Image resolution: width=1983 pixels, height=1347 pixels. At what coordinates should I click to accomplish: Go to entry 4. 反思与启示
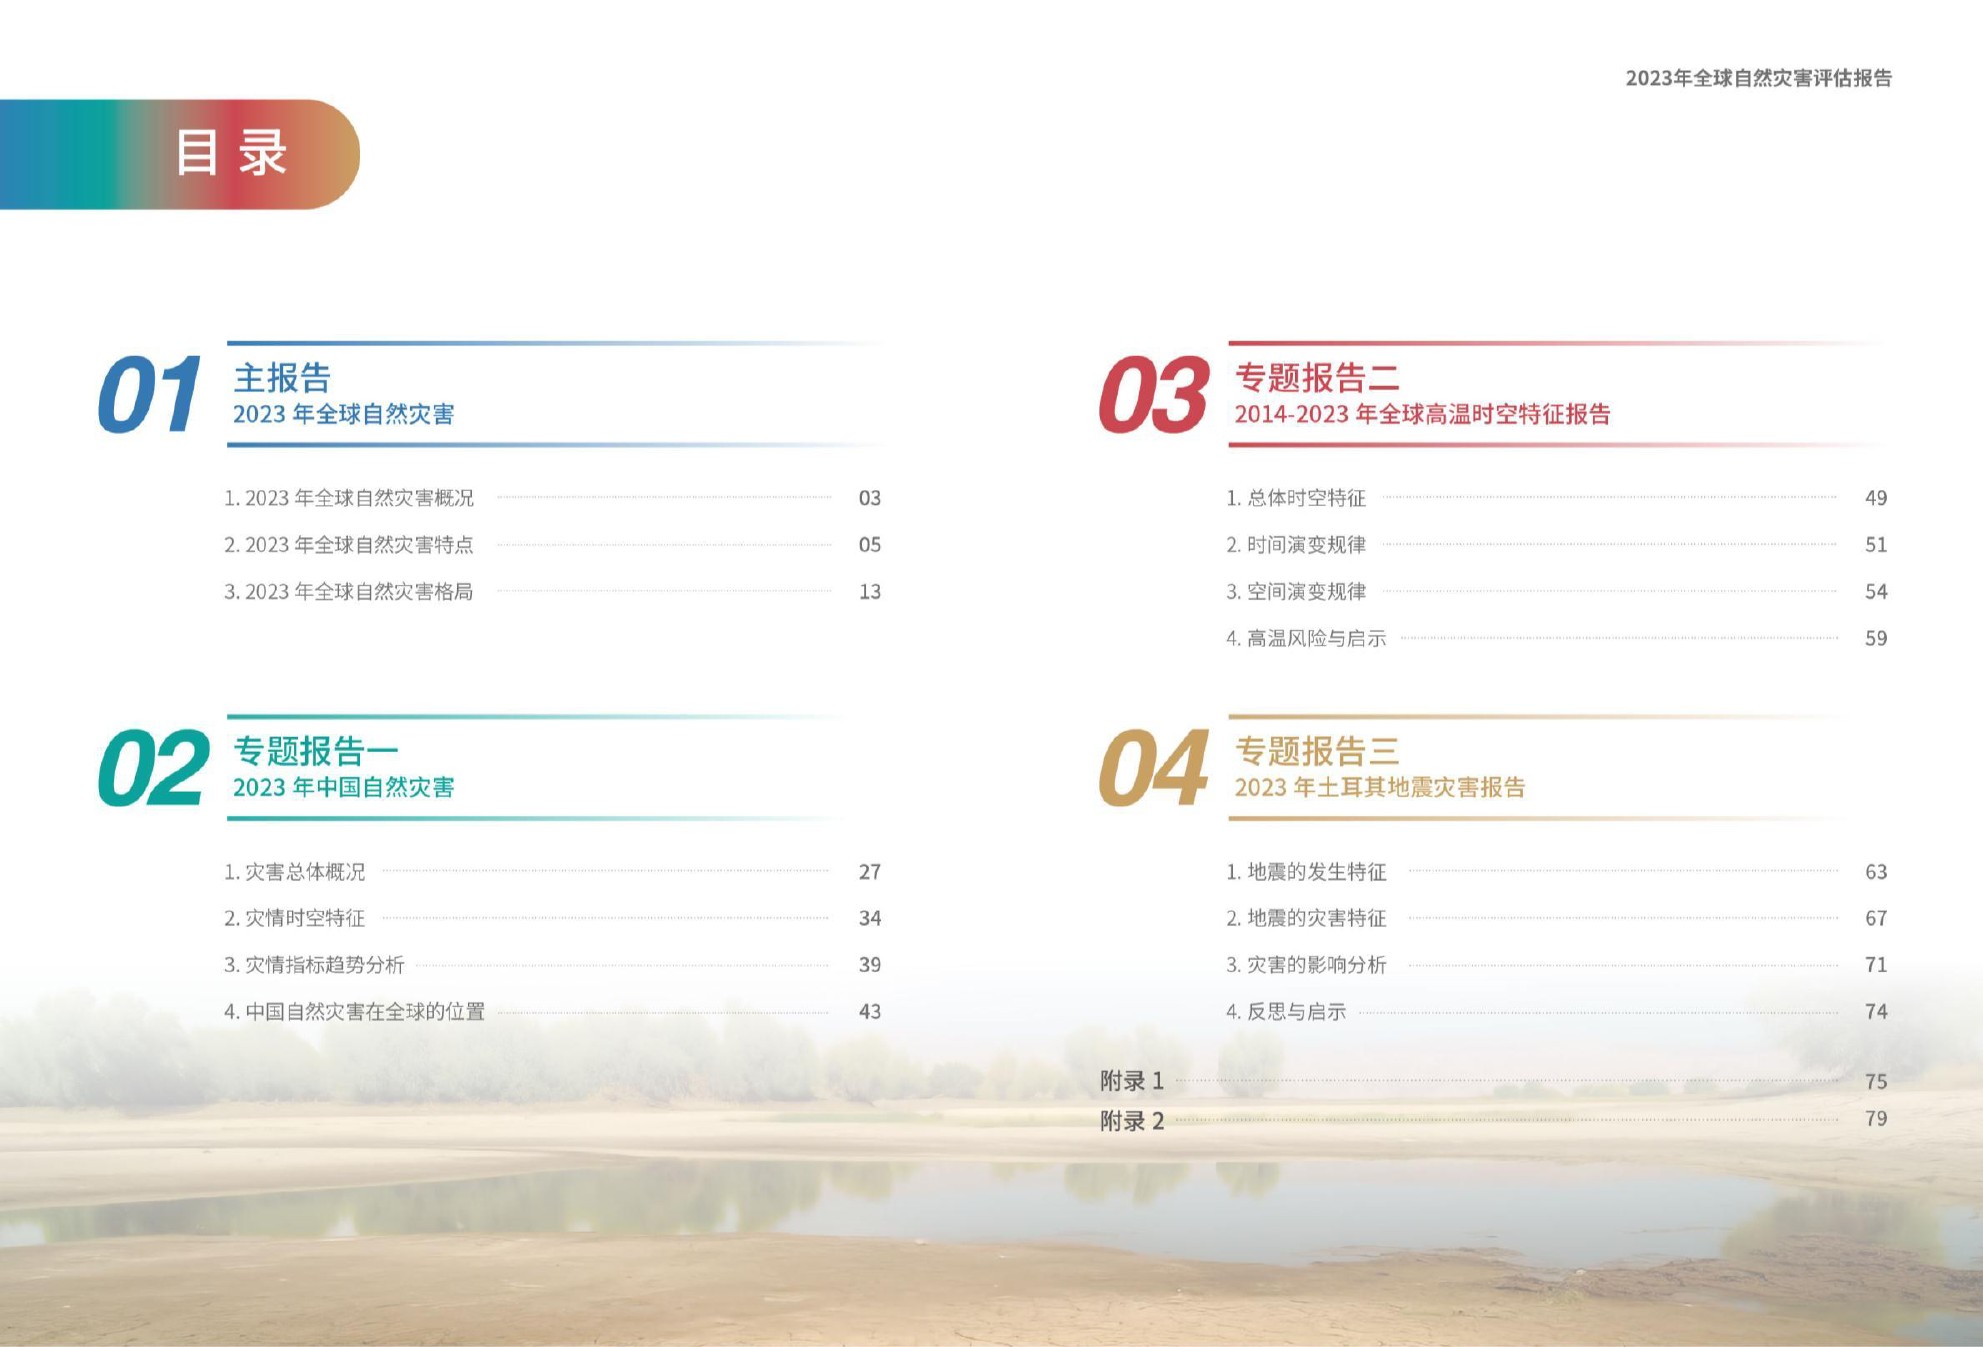(x=1286, y=1012)
